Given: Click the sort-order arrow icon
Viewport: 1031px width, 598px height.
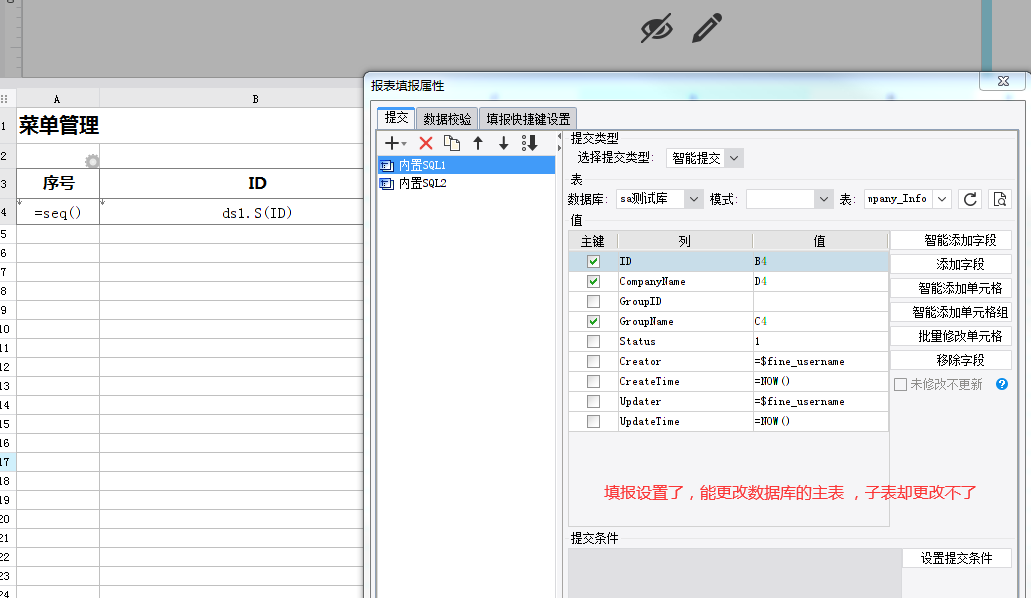Looking at the screenshot, I should pos(529,143).
